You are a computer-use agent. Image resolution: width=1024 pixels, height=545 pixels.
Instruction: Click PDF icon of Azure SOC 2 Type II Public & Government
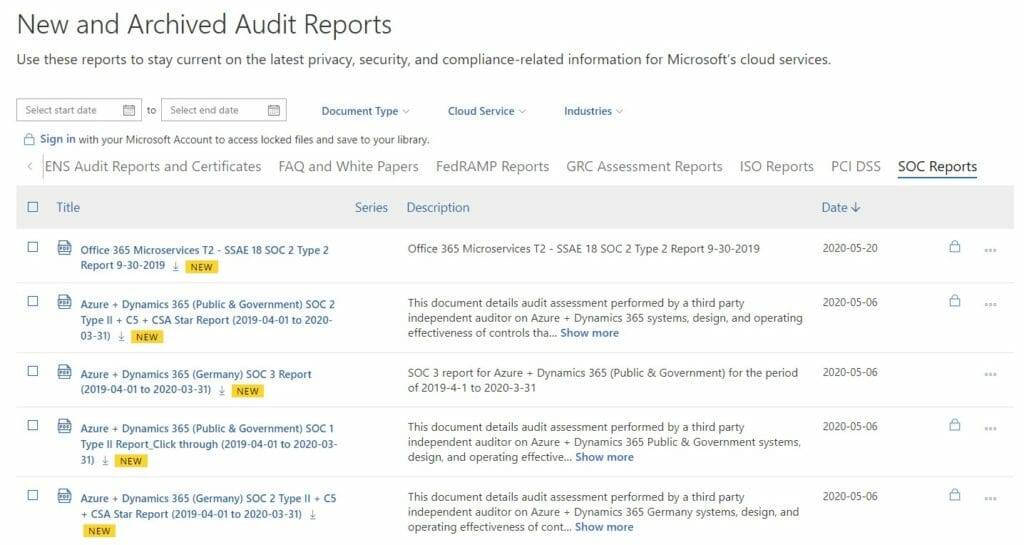pyautogui.click(x=64, y=302)
